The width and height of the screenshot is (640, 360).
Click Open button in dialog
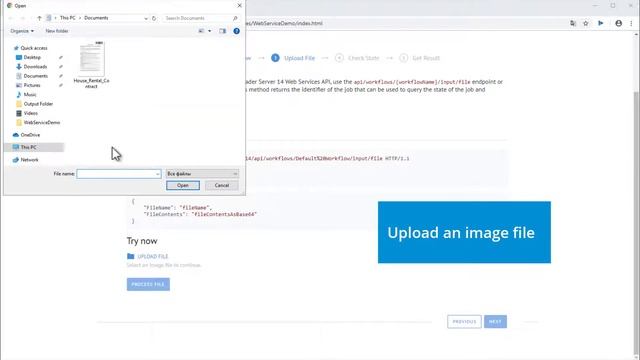183,185
